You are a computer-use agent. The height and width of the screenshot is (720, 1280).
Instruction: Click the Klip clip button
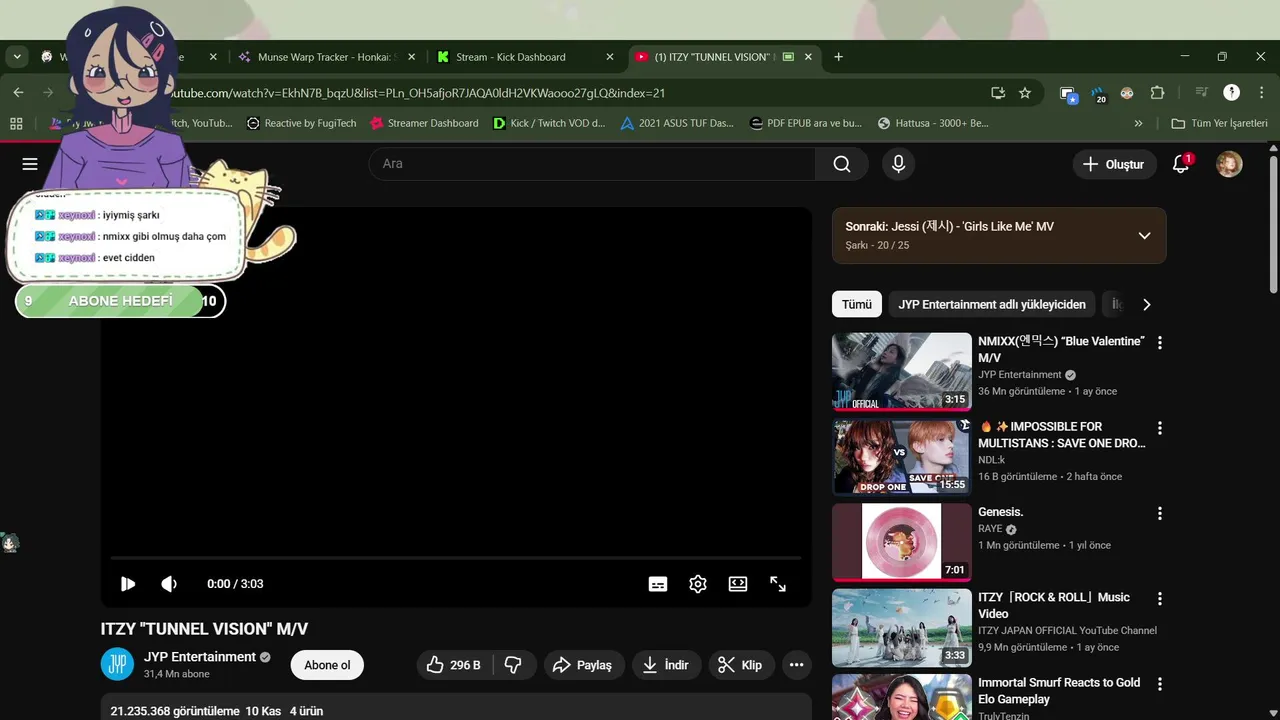740,665
